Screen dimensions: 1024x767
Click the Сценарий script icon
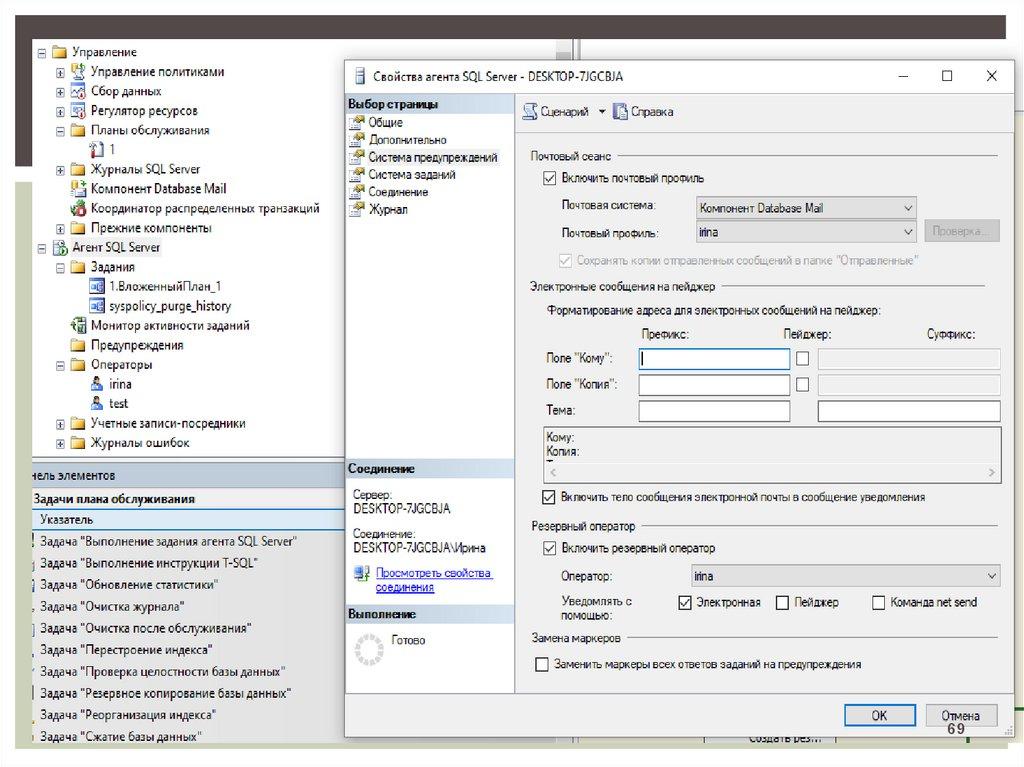531,112
